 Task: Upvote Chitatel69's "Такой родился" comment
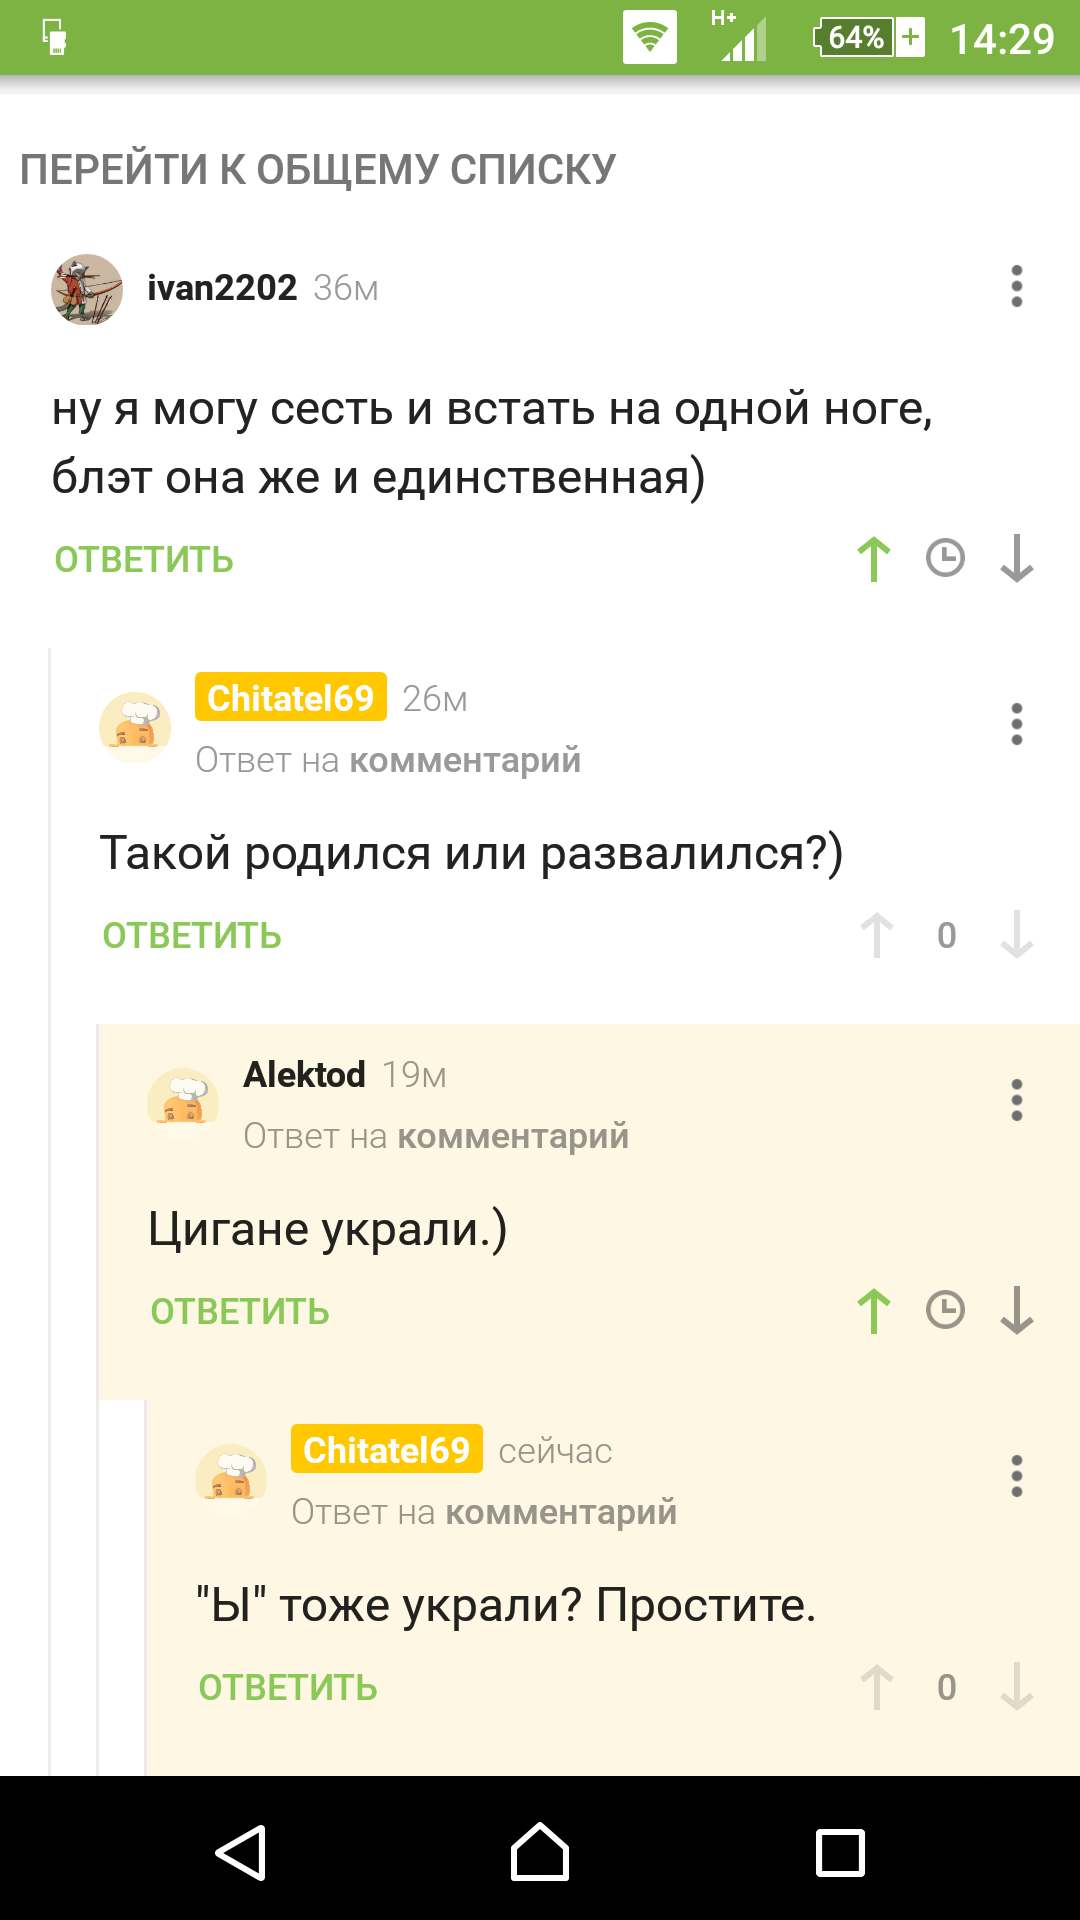pos(877,936)
